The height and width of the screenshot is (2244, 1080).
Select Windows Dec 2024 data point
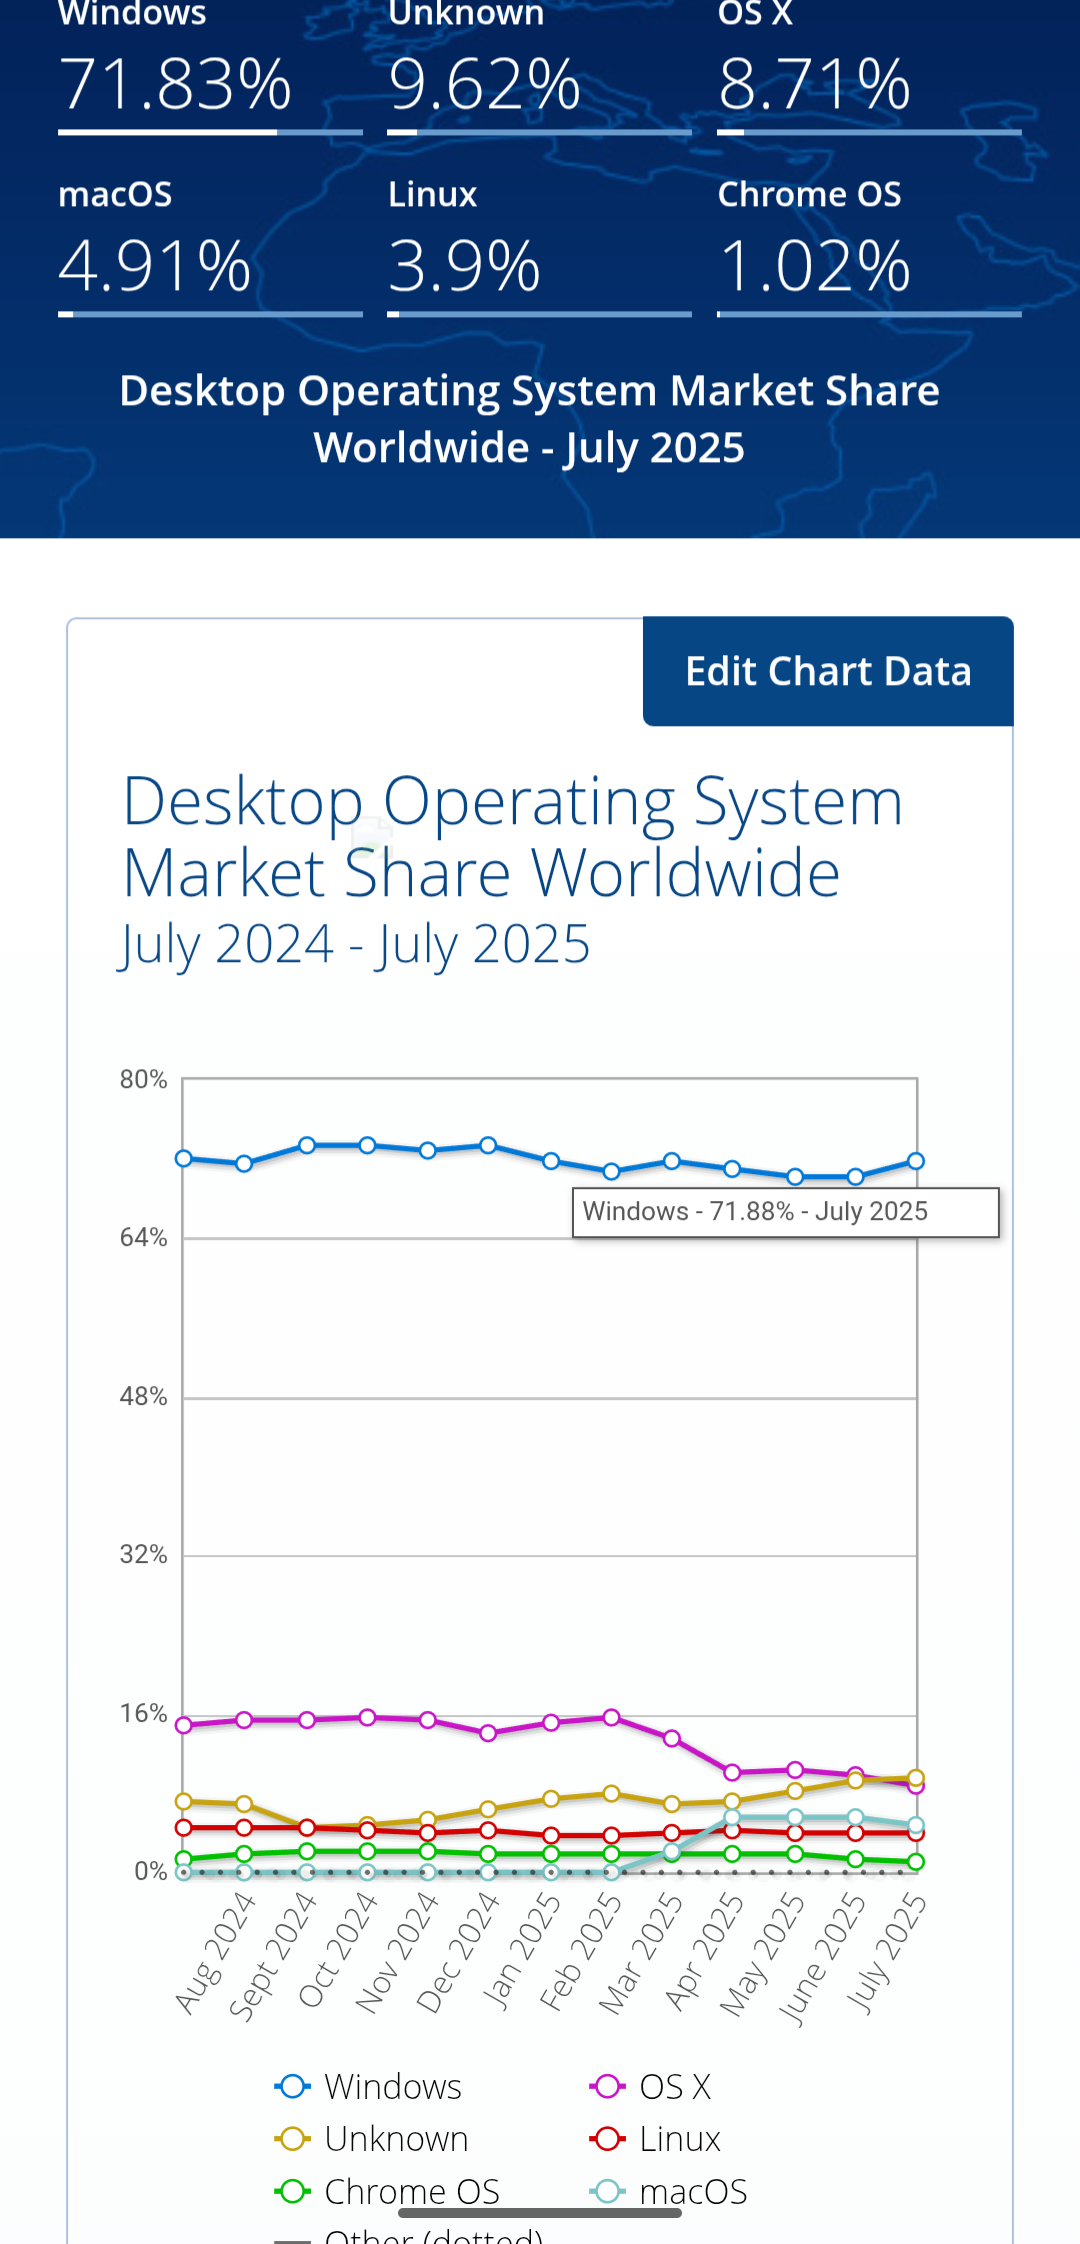(488, 1145)
